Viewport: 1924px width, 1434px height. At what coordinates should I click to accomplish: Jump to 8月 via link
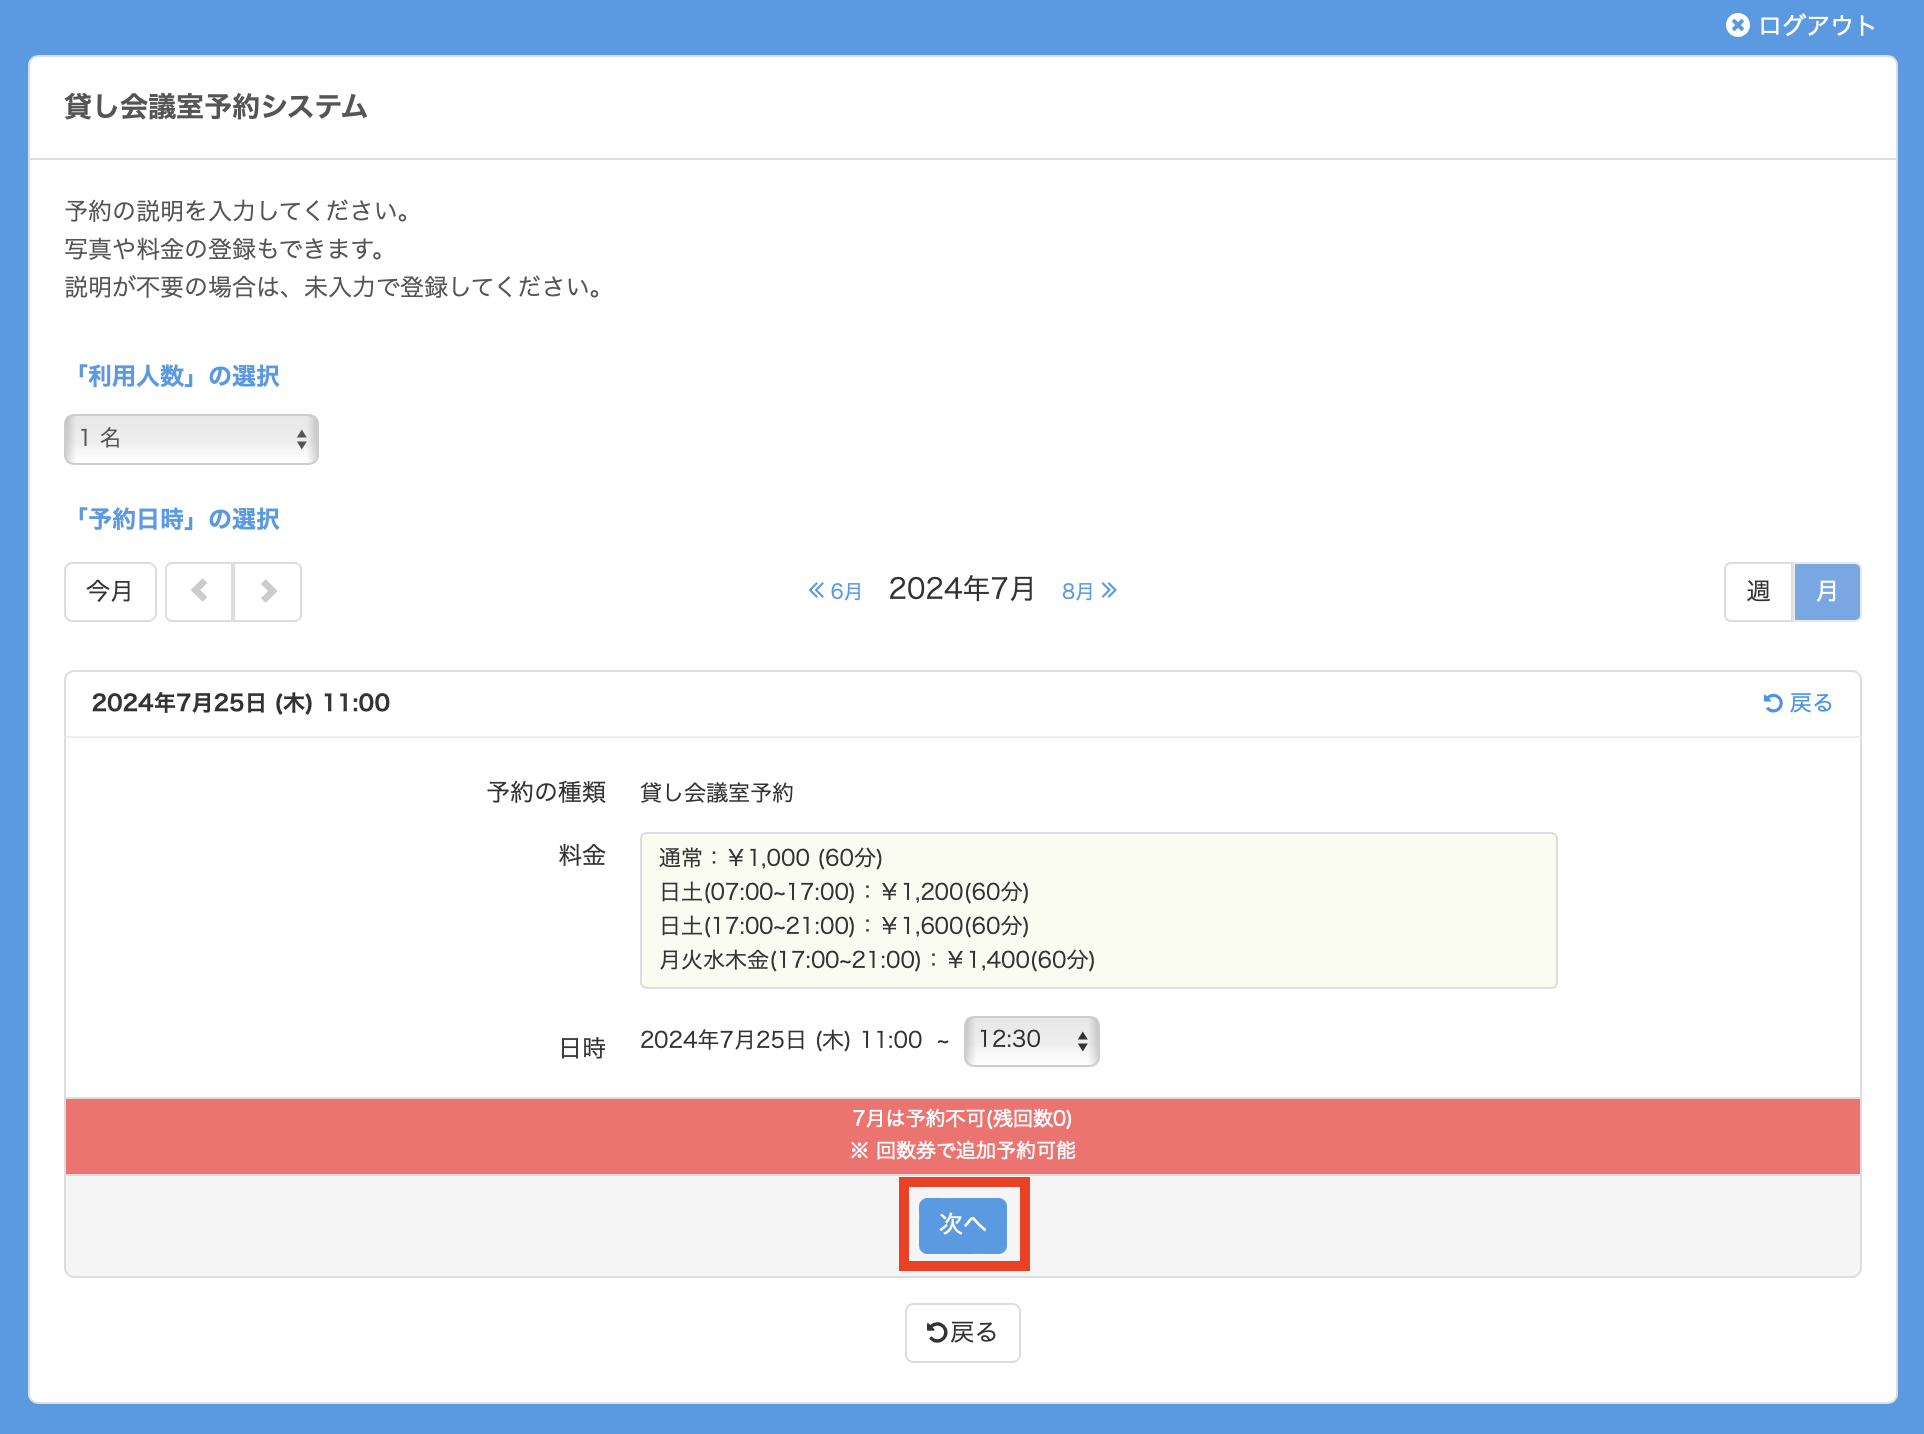click(1089, 591)
